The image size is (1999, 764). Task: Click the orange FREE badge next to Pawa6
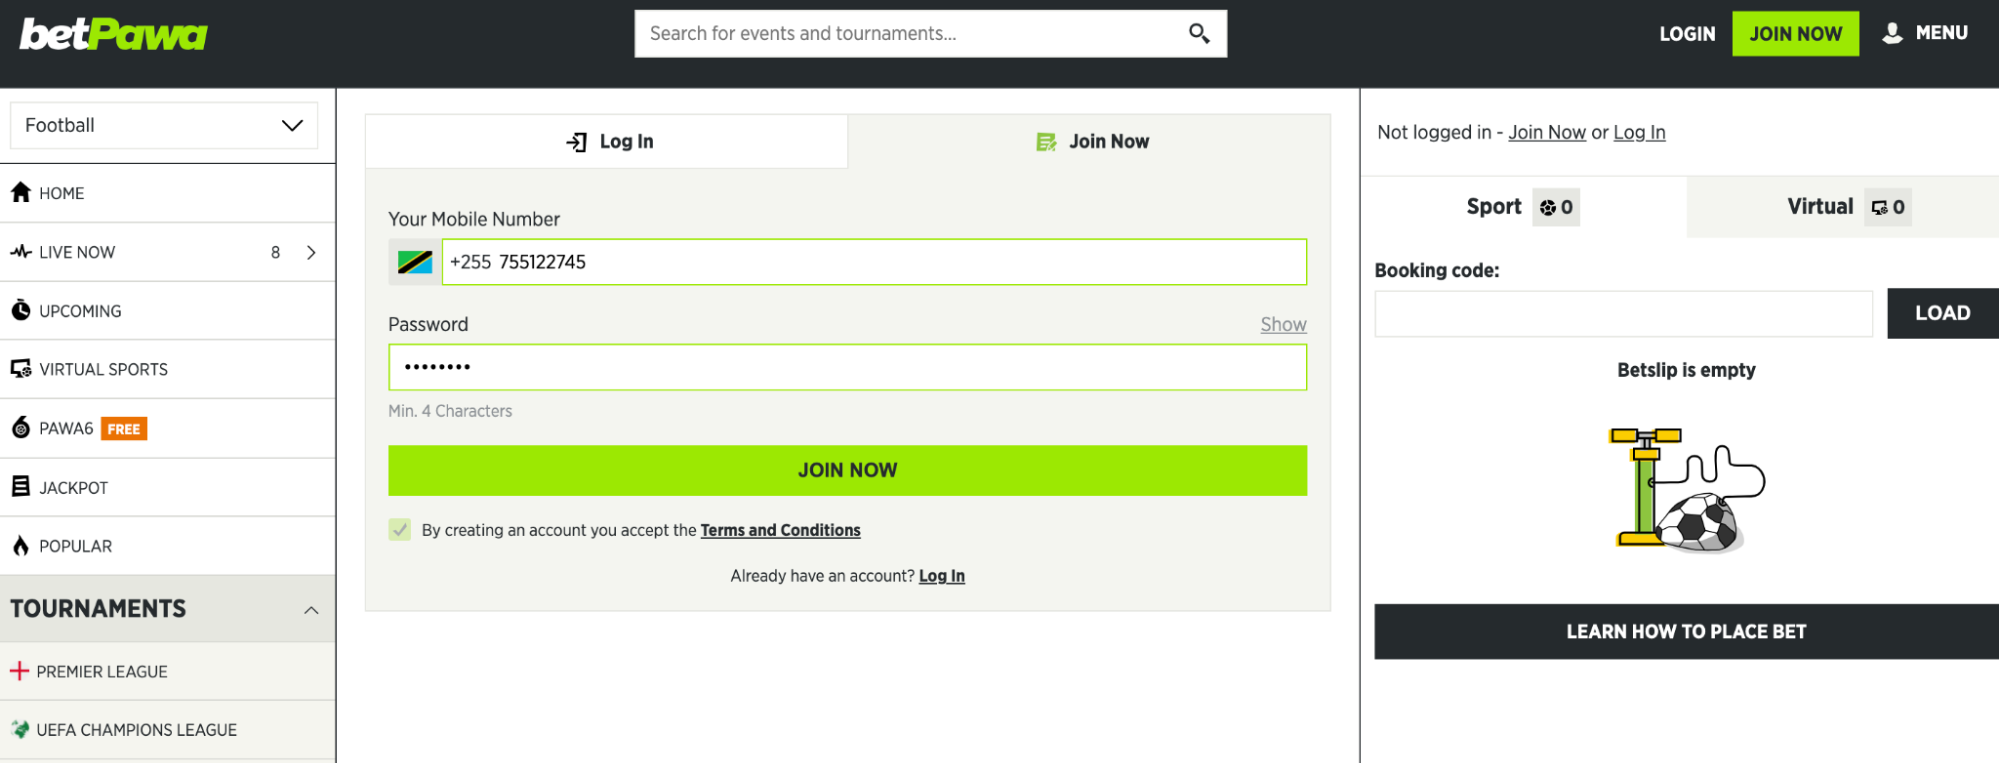(124, 429)
